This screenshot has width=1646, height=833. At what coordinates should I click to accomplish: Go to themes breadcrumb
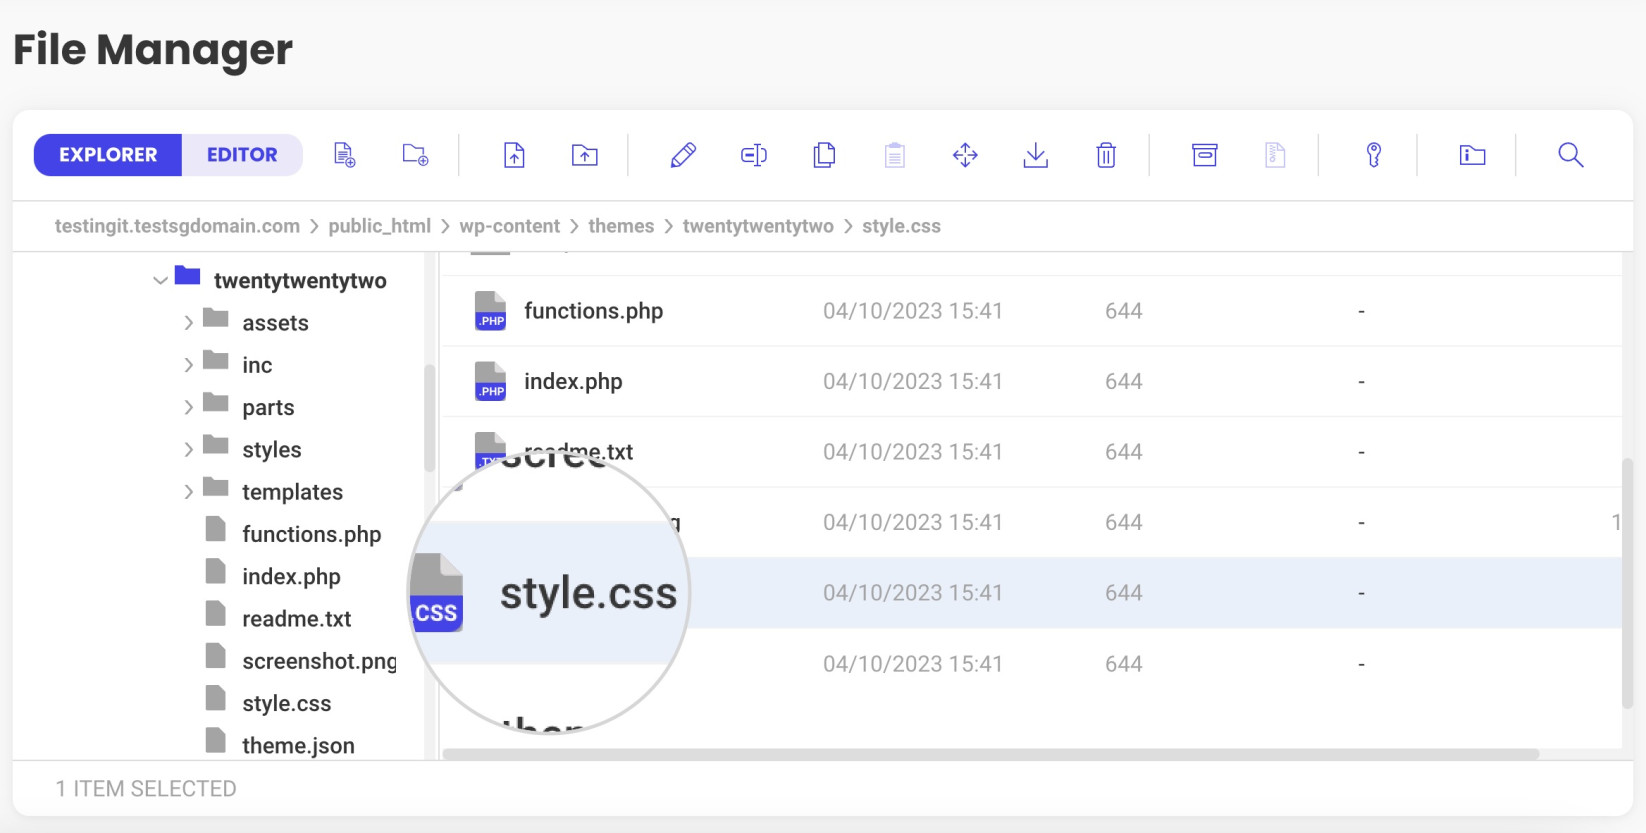(621, 226)
